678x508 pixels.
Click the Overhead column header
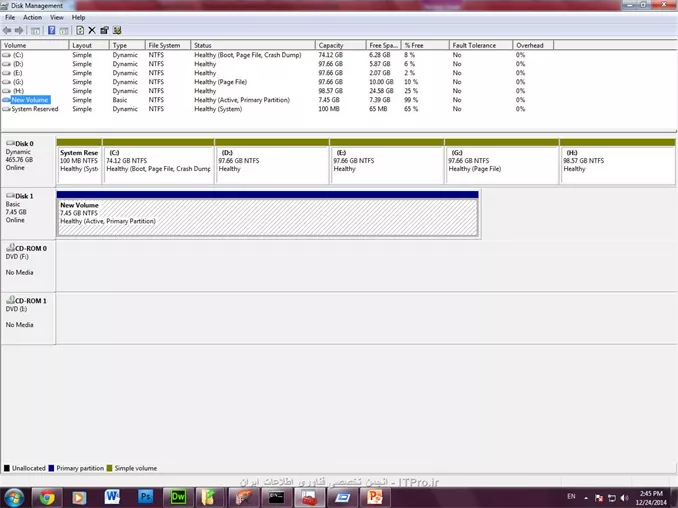533,45
